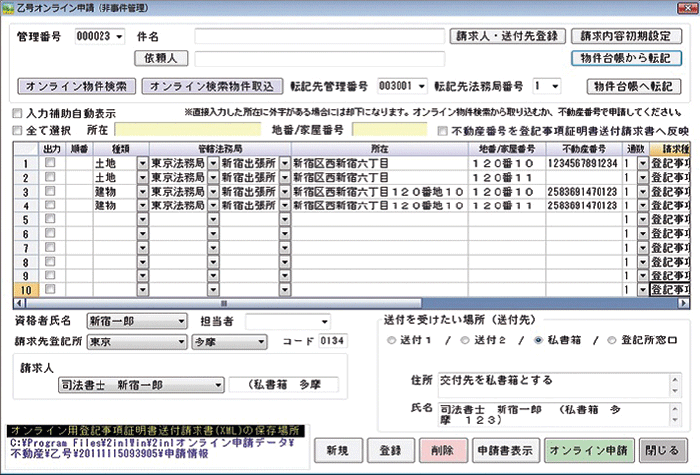Choose the 登記所窓口 radio option

tap(613, 340)
